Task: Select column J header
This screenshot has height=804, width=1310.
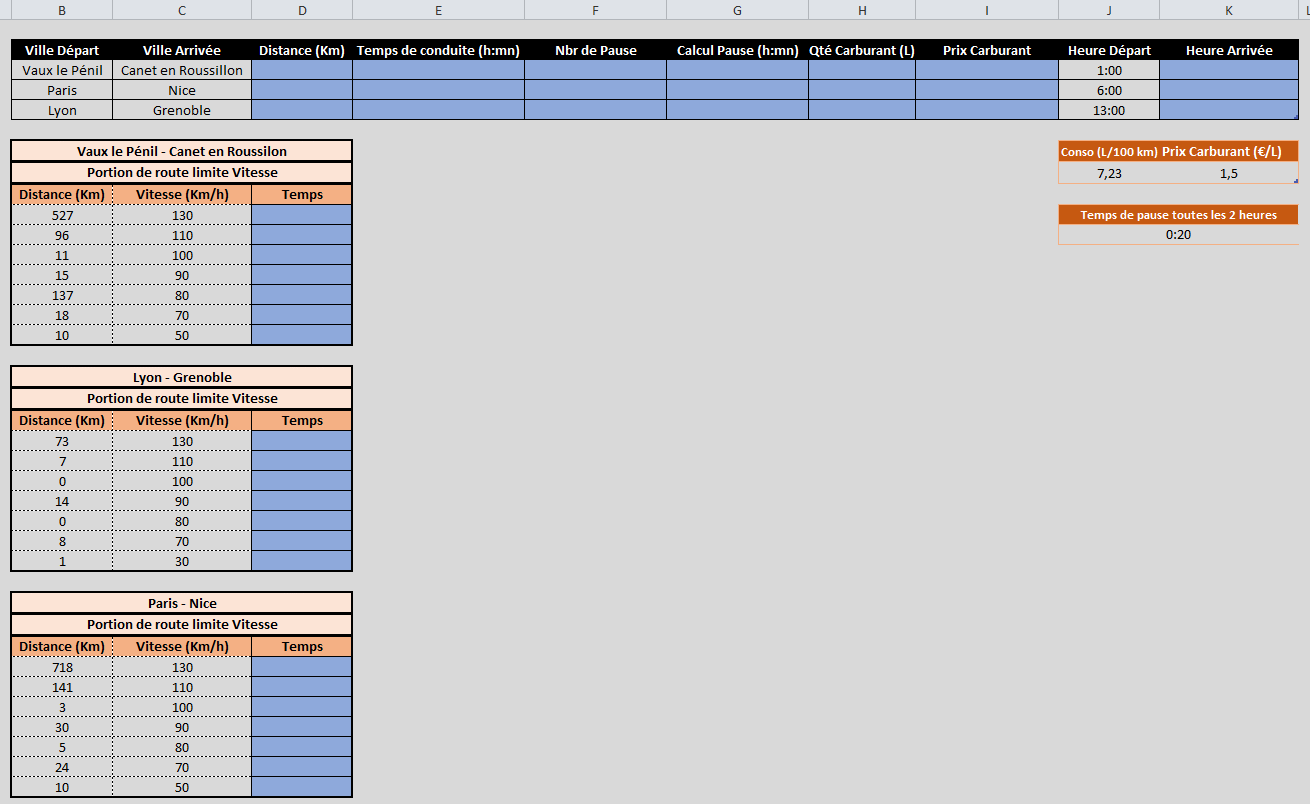Action: pyautogui.click(x=1109, y=10)
